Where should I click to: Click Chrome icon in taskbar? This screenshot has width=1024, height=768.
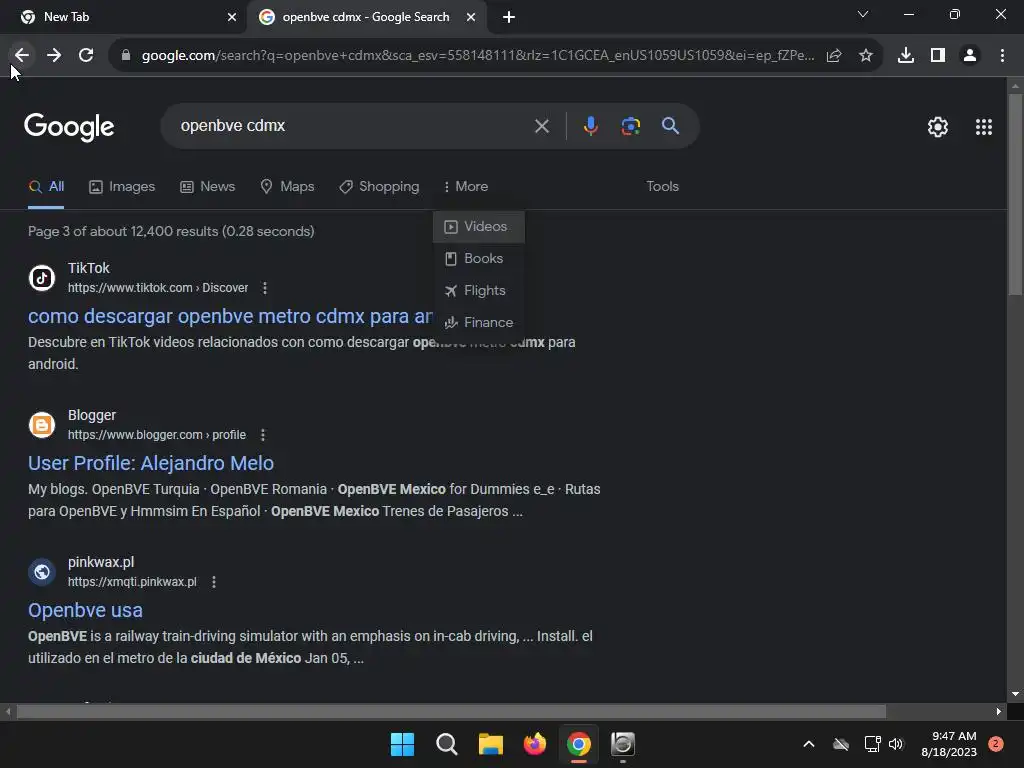[x=579, y=744]
